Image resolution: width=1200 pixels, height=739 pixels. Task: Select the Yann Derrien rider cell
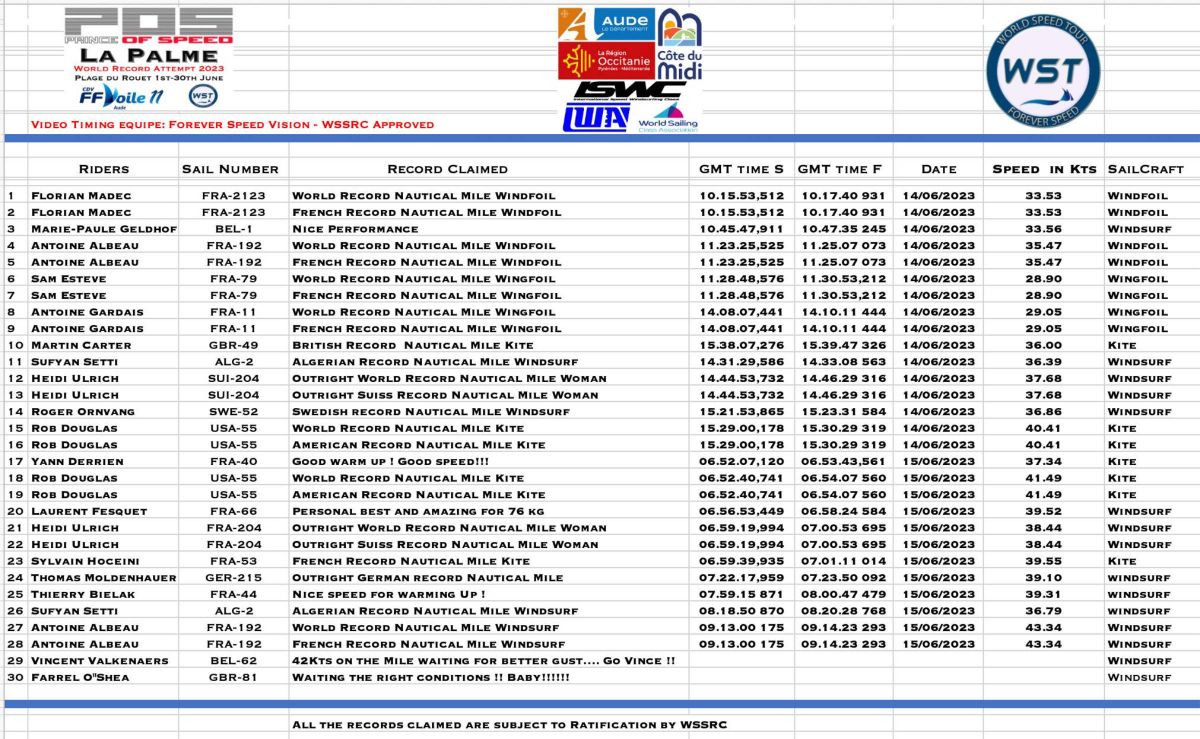77,462
